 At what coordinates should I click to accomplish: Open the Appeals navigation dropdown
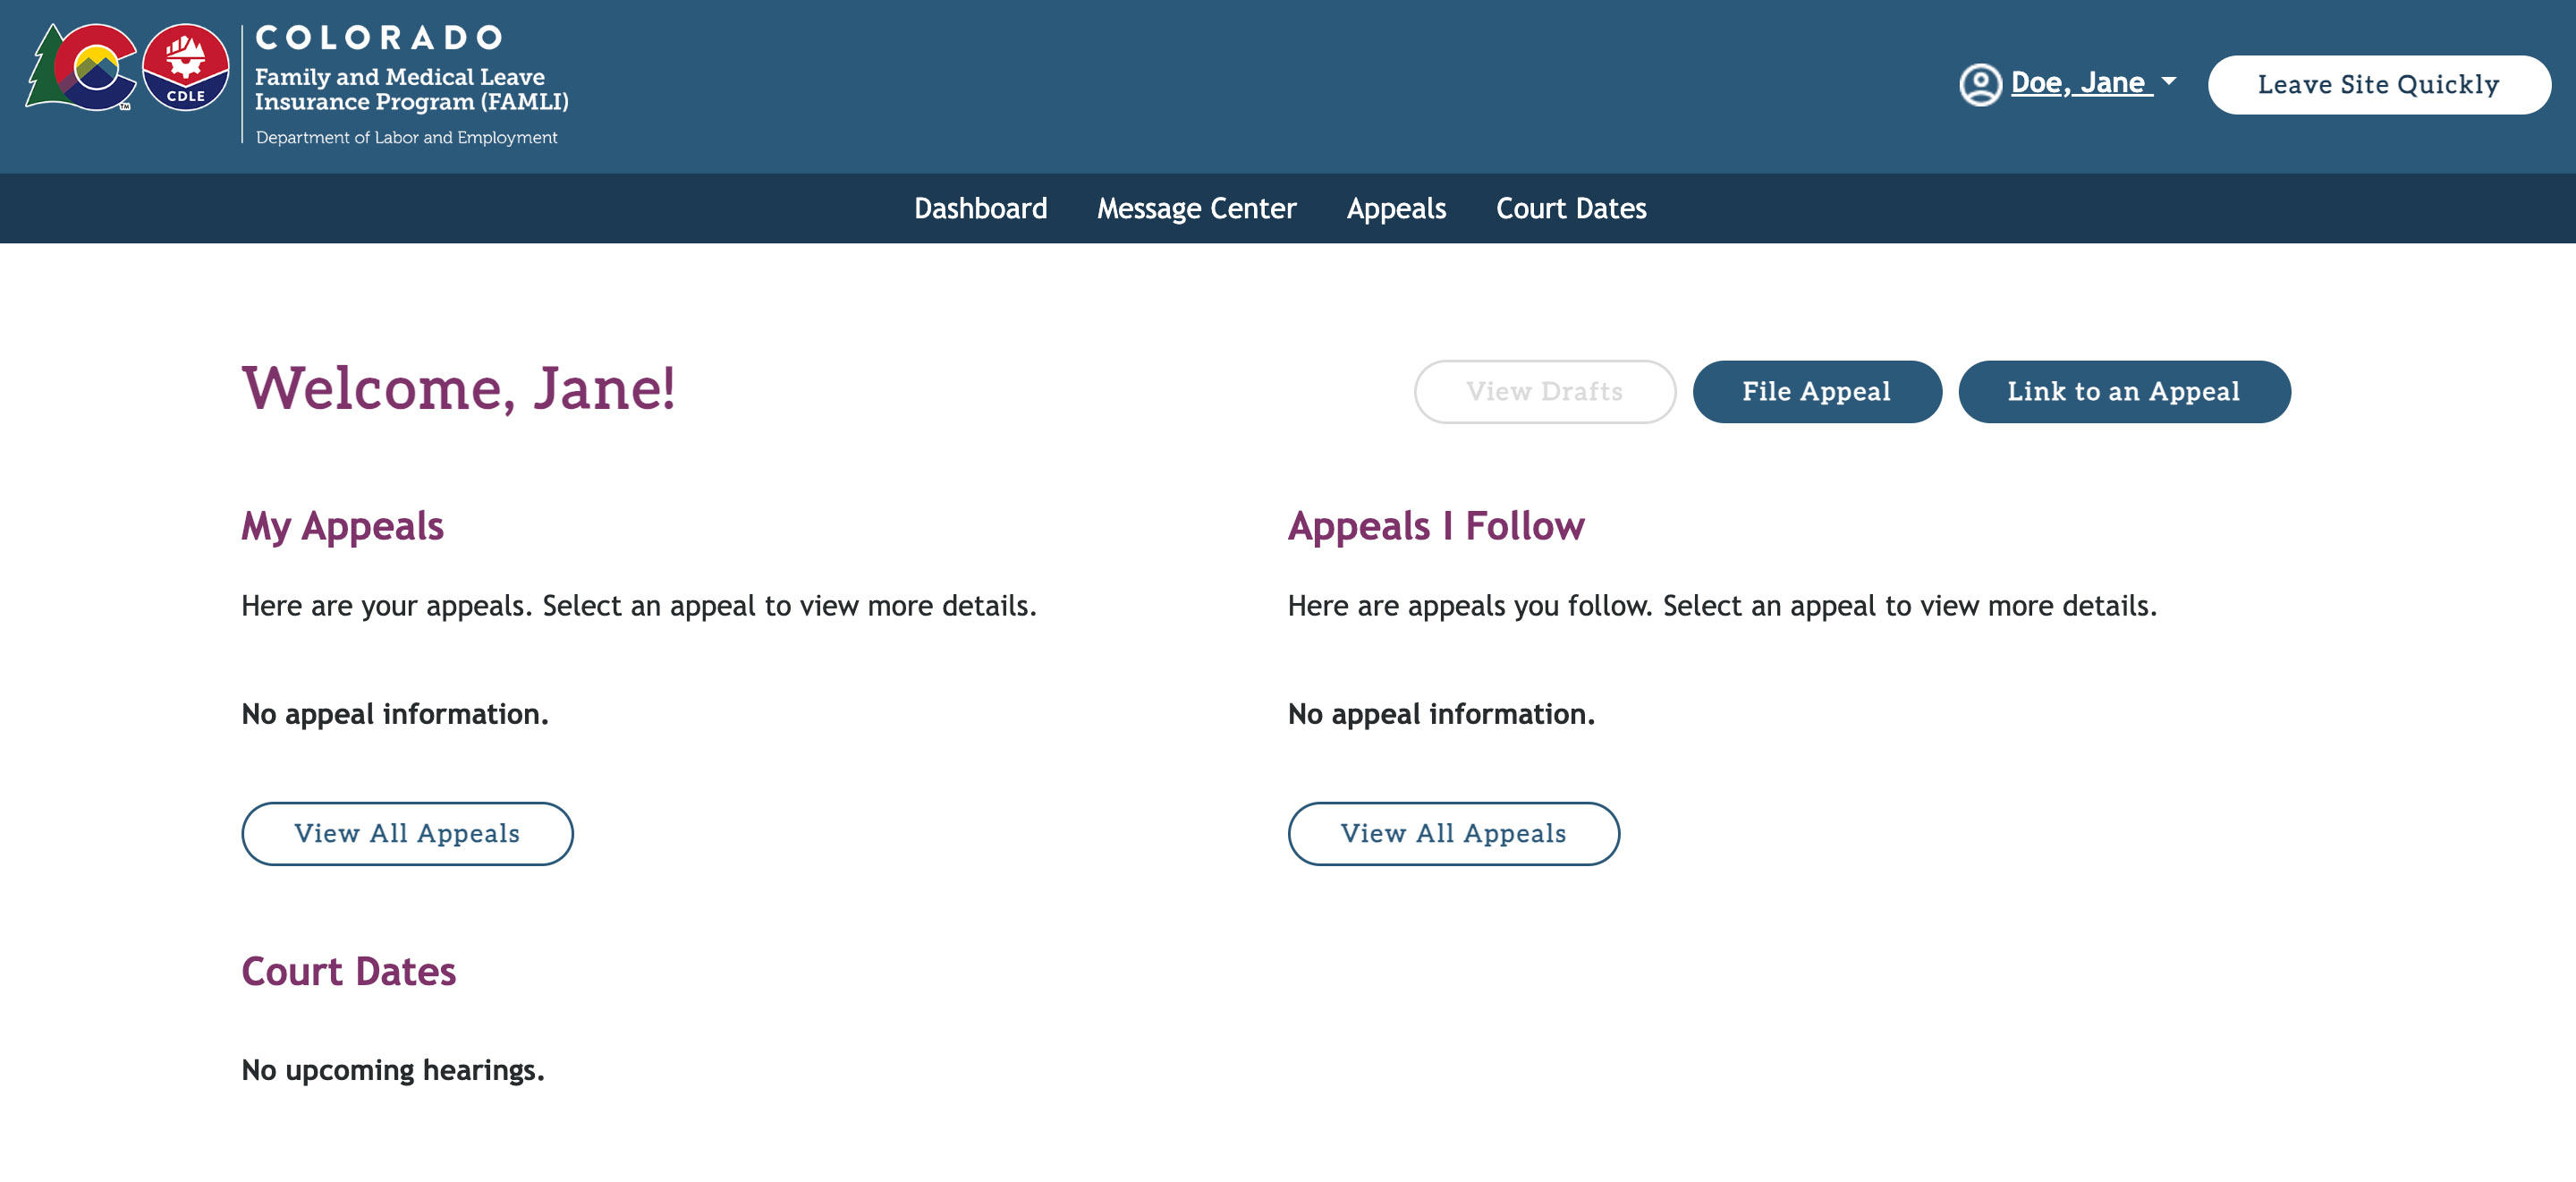[1396, 208]
